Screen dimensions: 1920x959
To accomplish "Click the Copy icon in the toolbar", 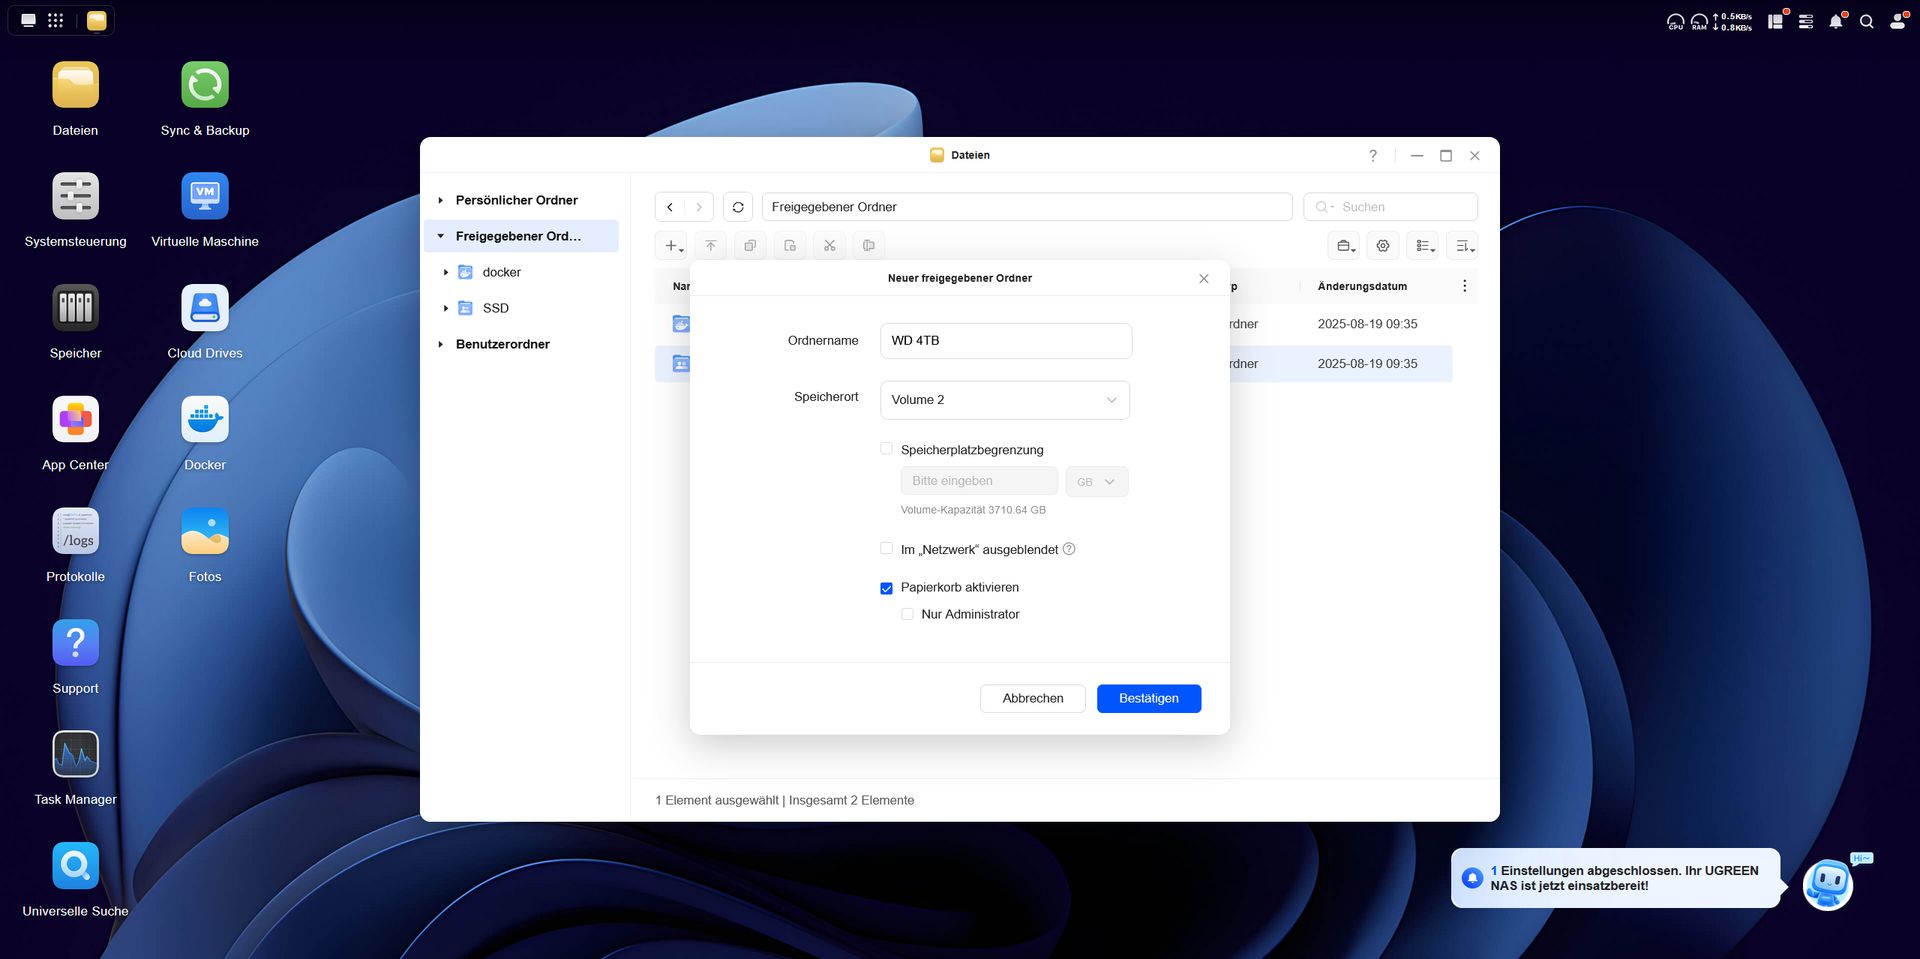I will point(750,245).
